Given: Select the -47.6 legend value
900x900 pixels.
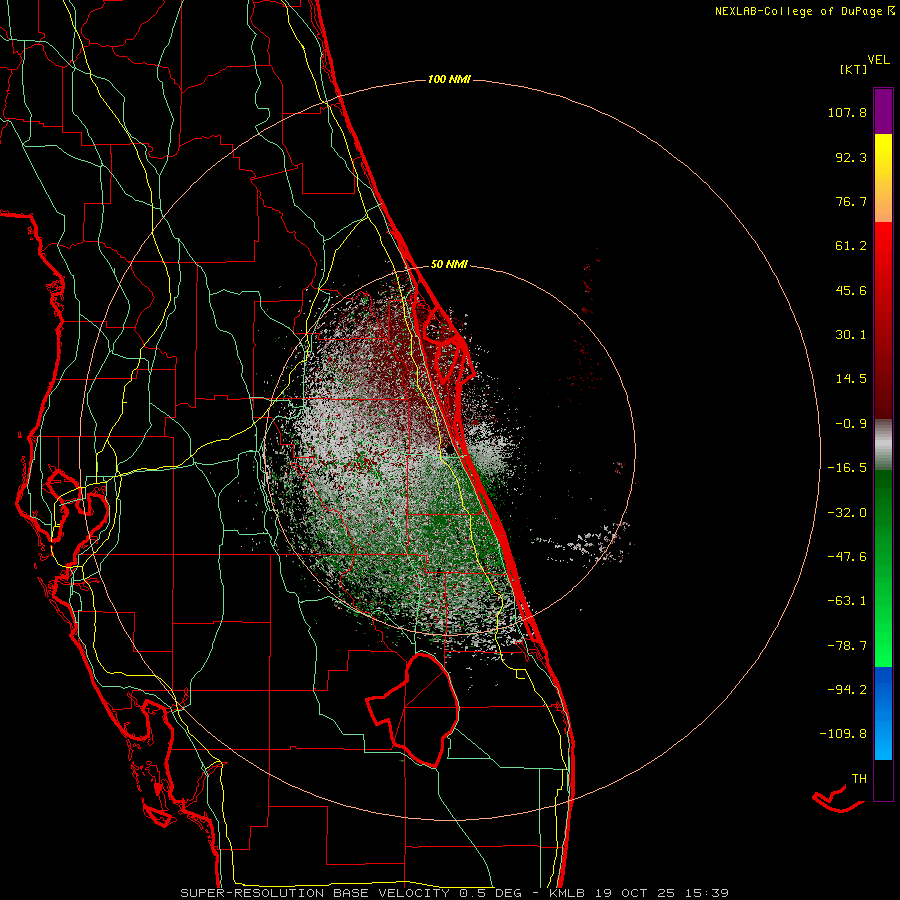Looking at the screenshot, I should (x=847, y=557).
